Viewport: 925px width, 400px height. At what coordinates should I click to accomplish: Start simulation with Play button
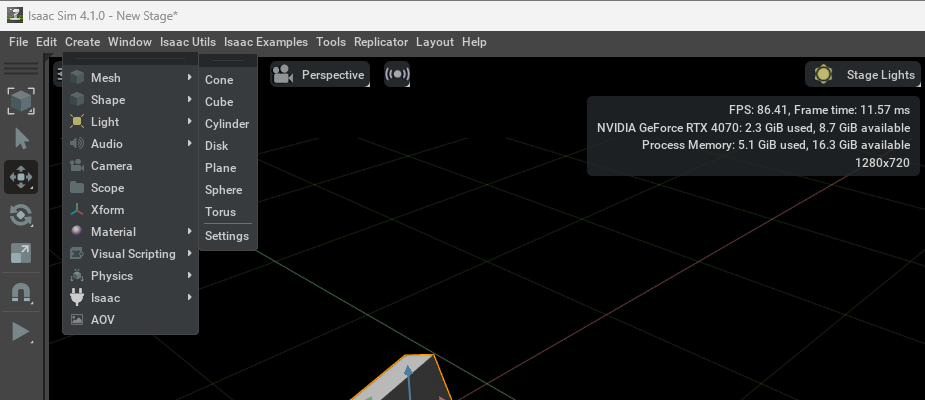click(x=21, y=332)
